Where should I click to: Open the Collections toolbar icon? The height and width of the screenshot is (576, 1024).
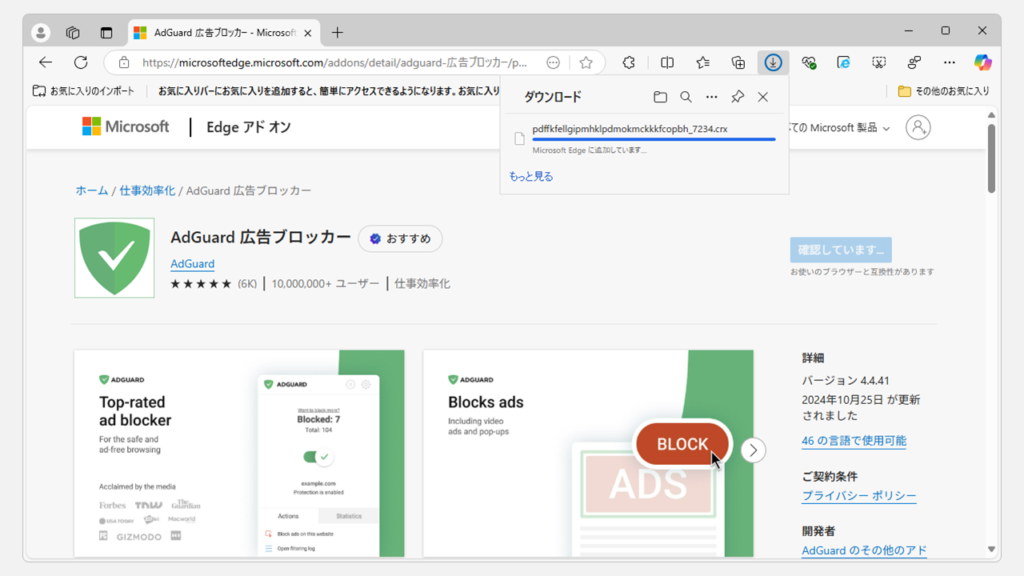738,62
